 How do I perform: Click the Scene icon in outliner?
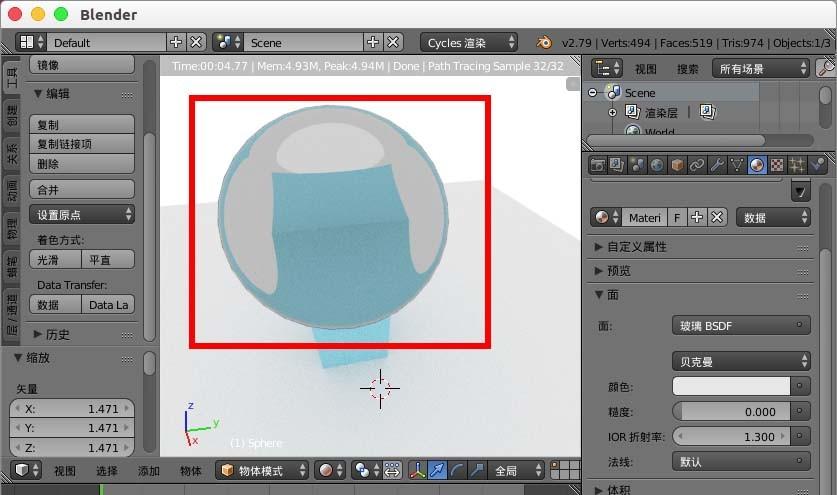[614, 92]
